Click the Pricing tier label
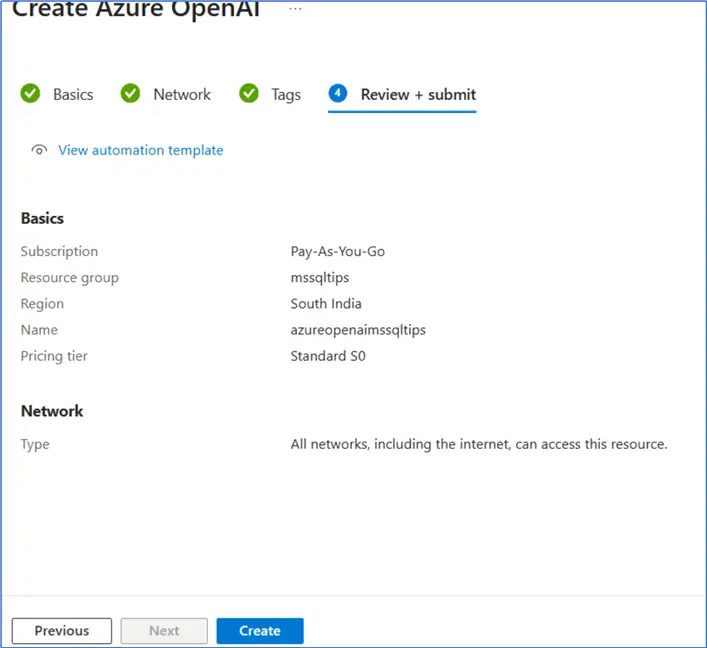 coord(54,356)
